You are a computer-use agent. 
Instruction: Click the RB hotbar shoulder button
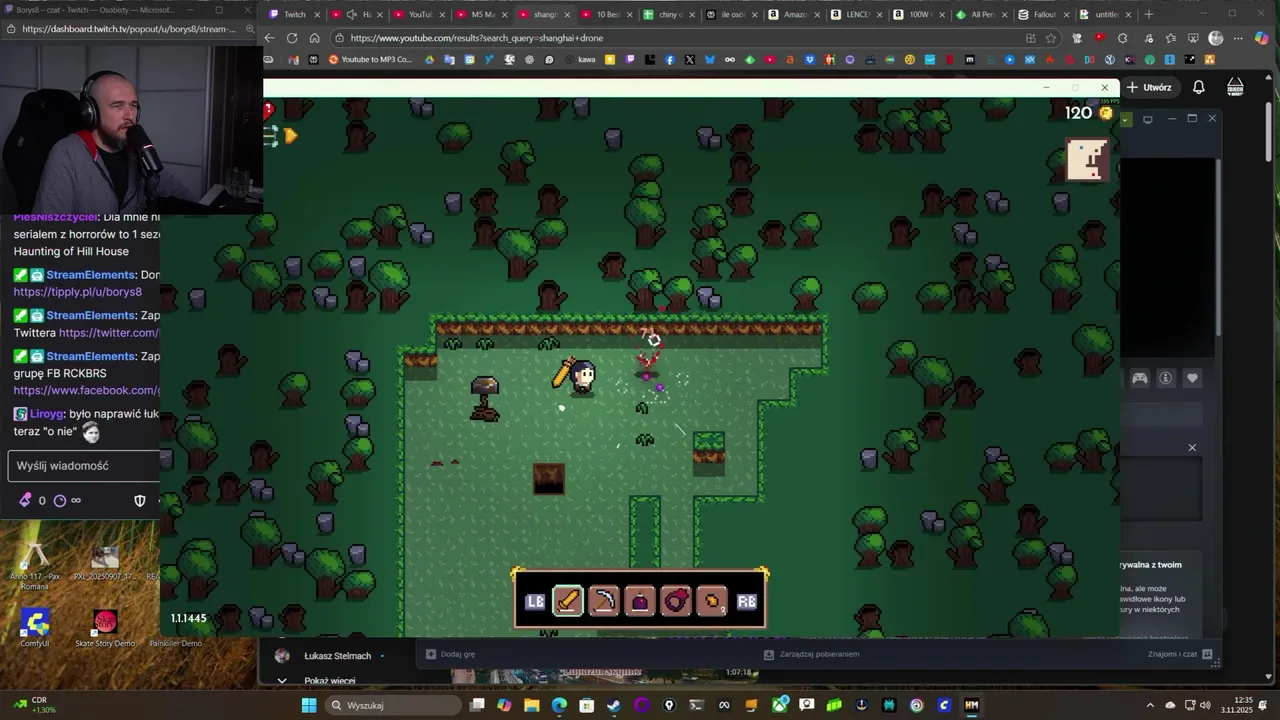pos(747,601)
